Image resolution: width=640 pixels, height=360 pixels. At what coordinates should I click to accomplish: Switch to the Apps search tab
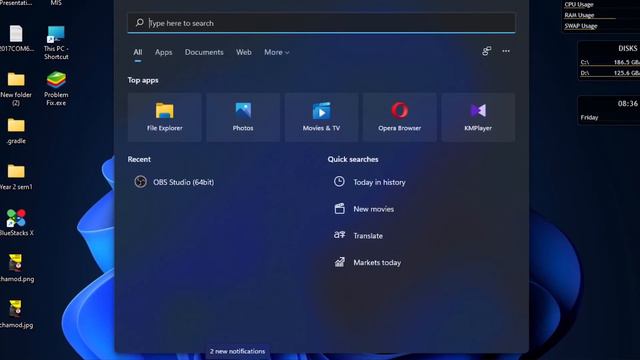pos(163,52)
